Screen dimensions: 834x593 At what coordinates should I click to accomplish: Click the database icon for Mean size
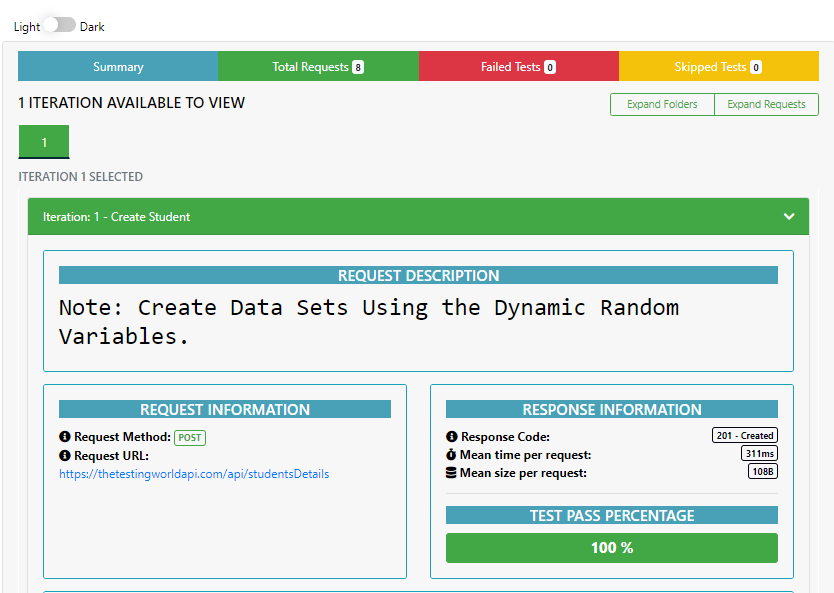coord(451,473)
